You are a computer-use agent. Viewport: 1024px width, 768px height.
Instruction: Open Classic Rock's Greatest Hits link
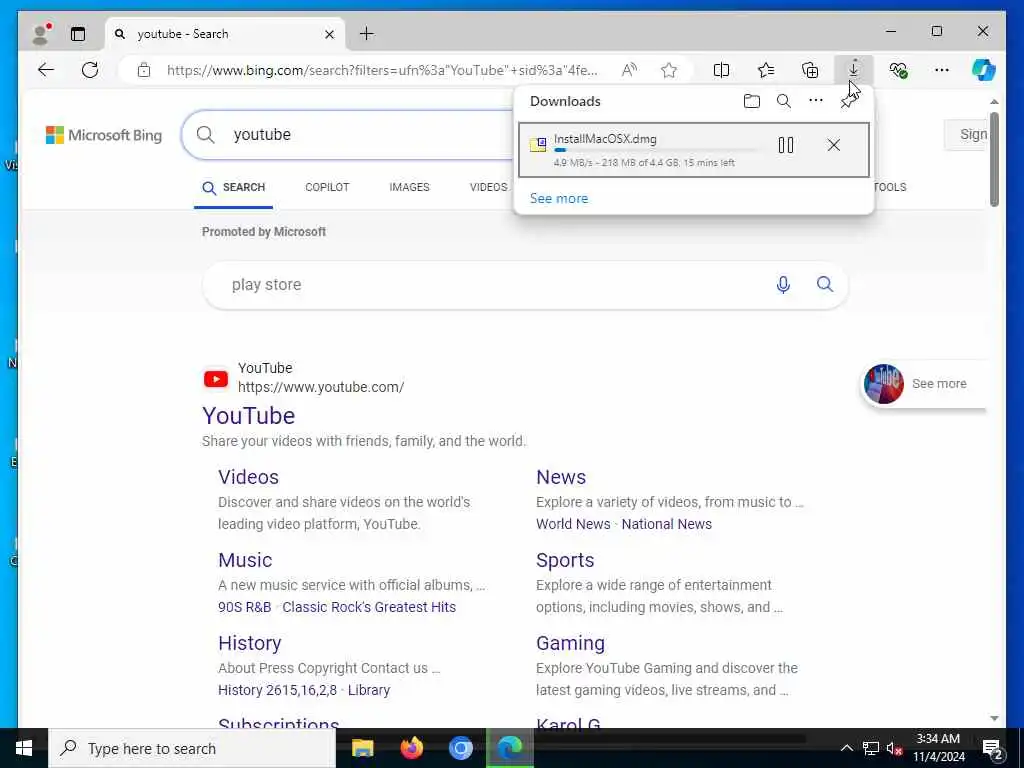coord(369,607)
